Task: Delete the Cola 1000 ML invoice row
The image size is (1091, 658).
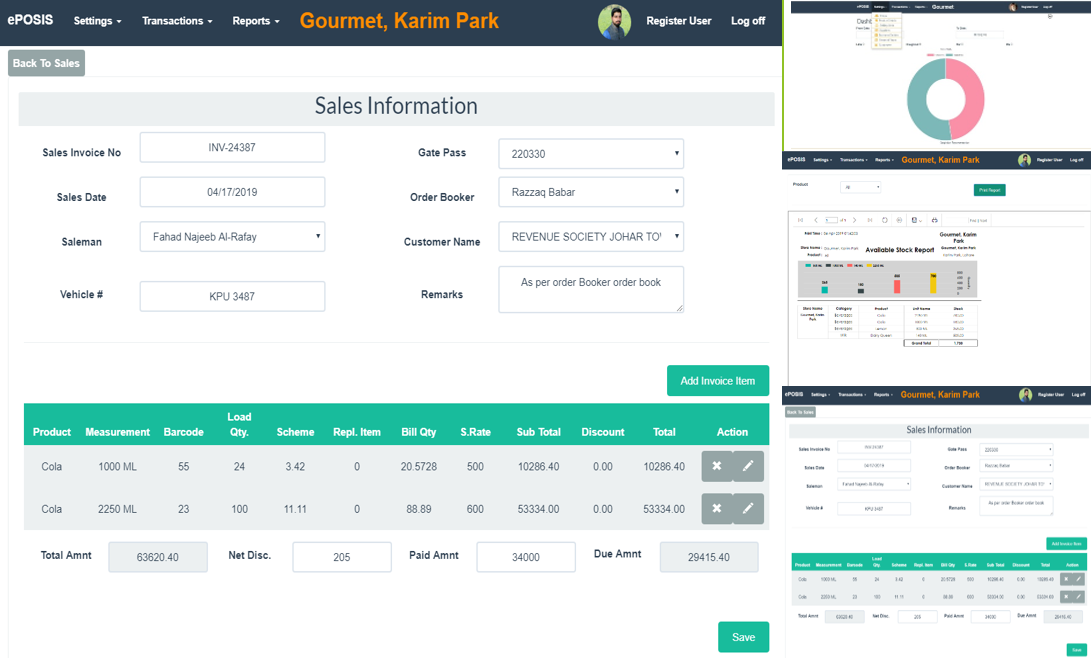Action: [x=717, y=467]
